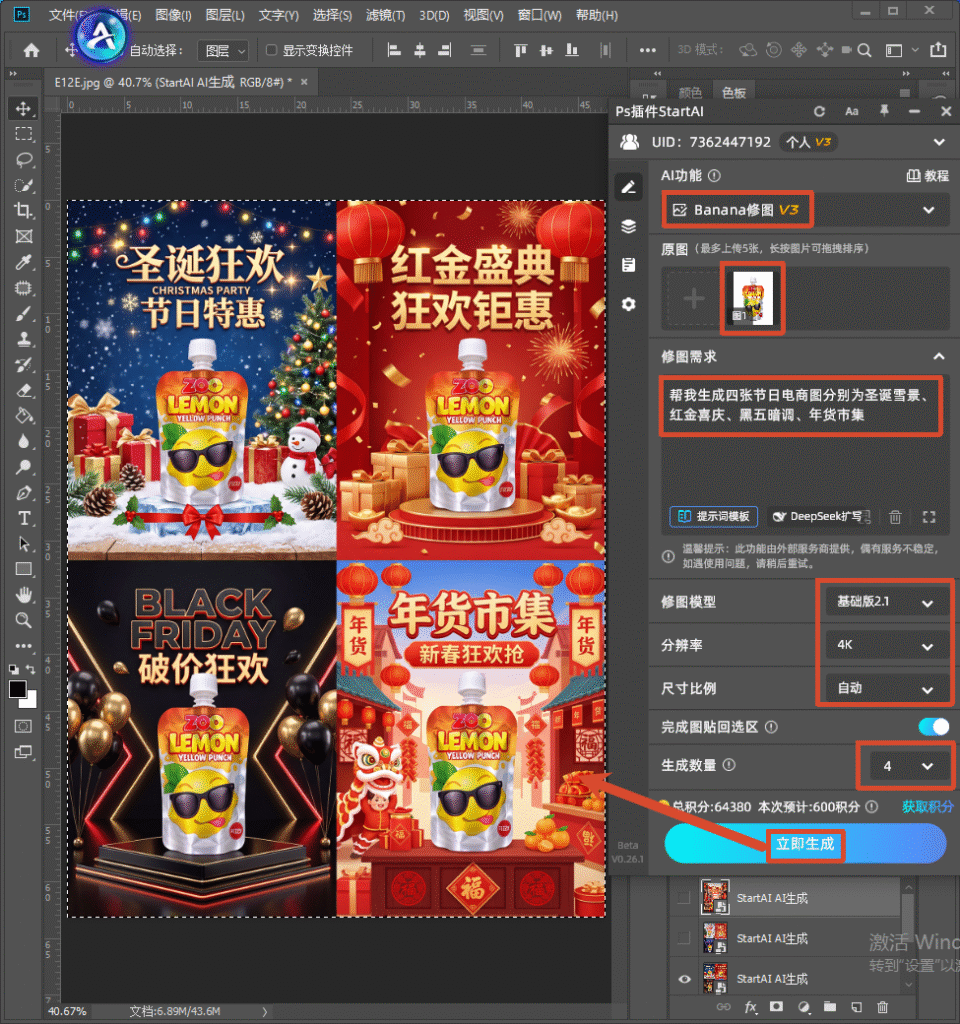Collapse the 修图需求 section

938,357
